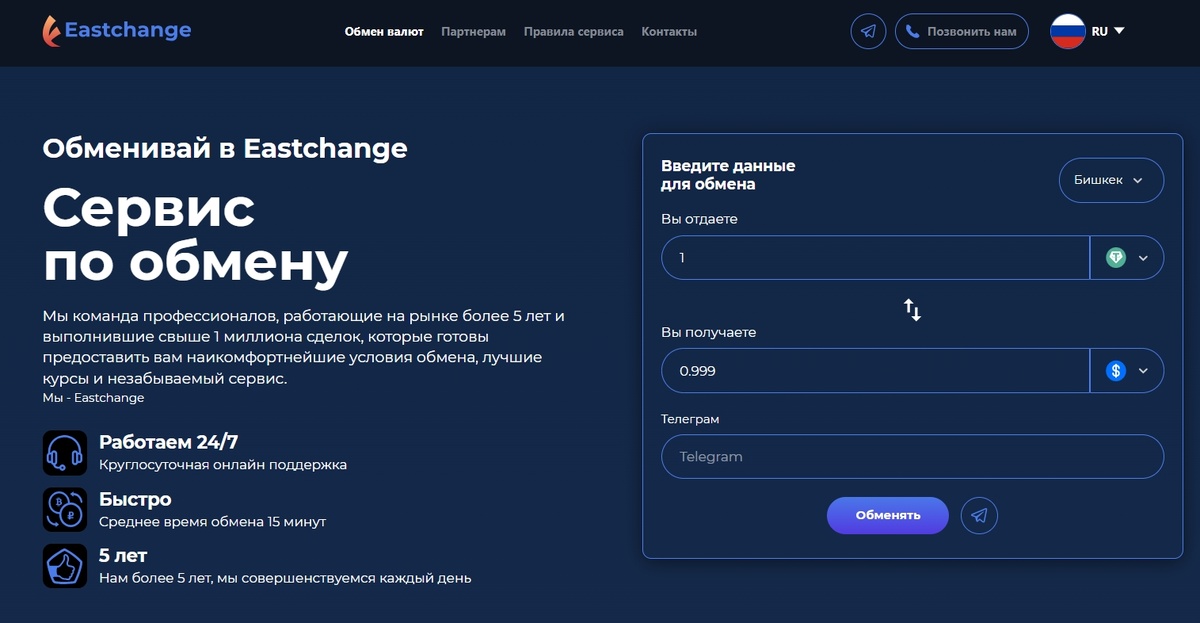
Task: Open the Обмен валют menu item
Action: [x=383, y=31]
